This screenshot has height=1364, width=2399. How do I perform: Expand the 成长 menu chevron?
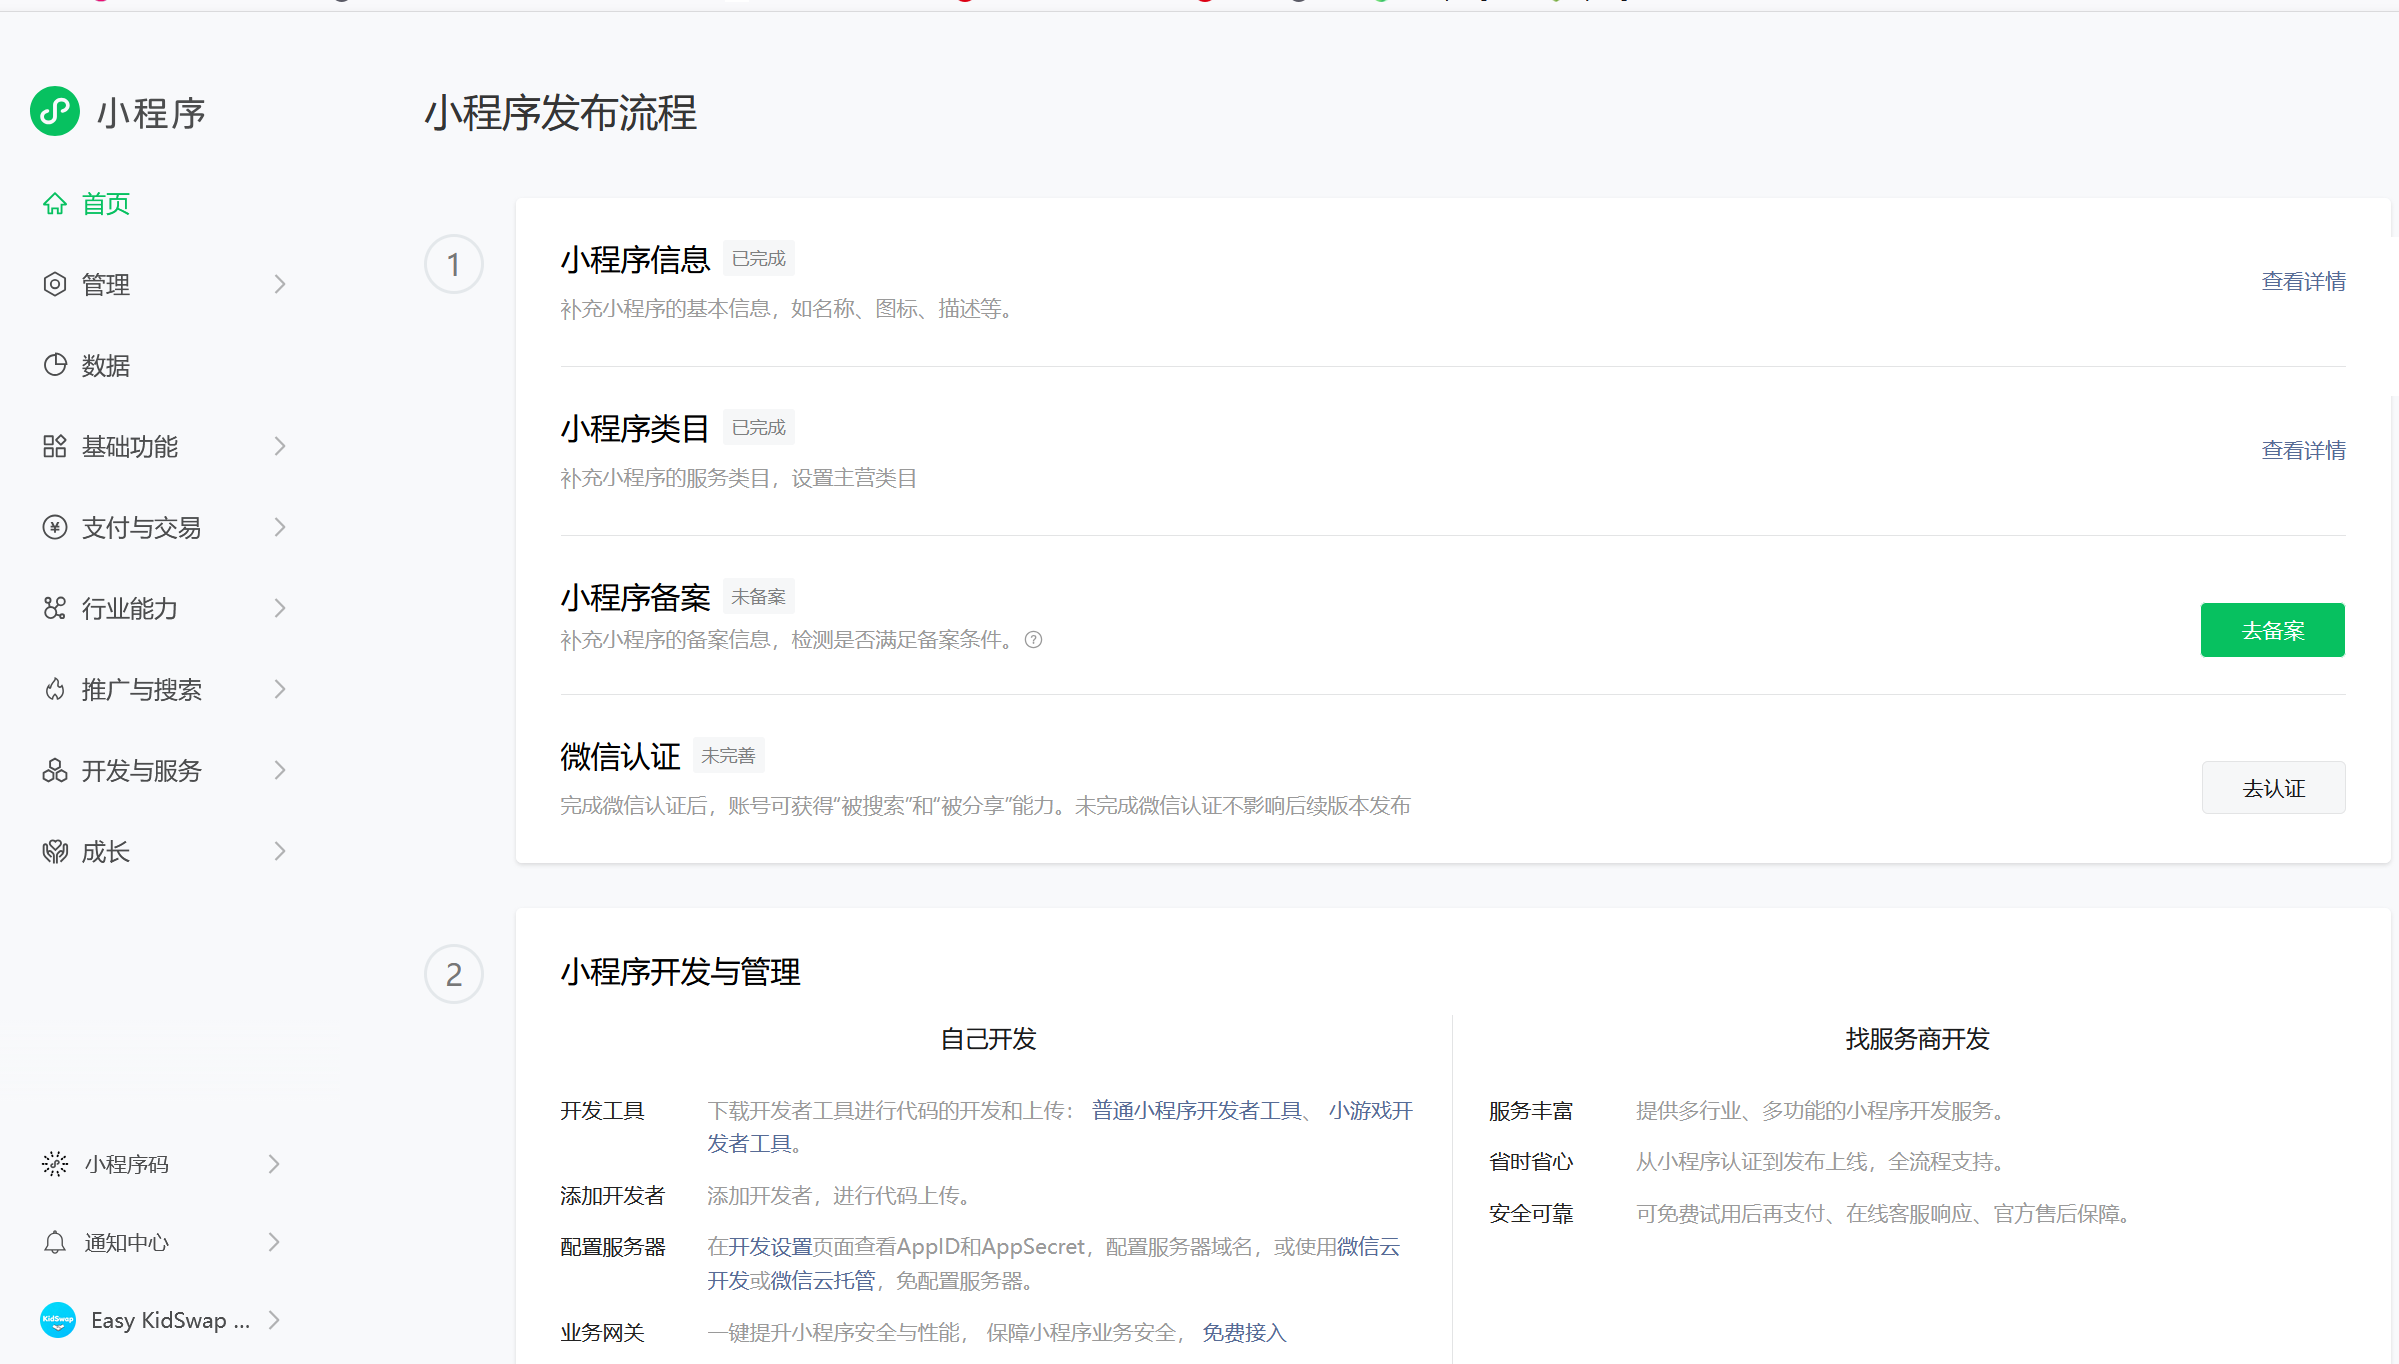(280, 851)
